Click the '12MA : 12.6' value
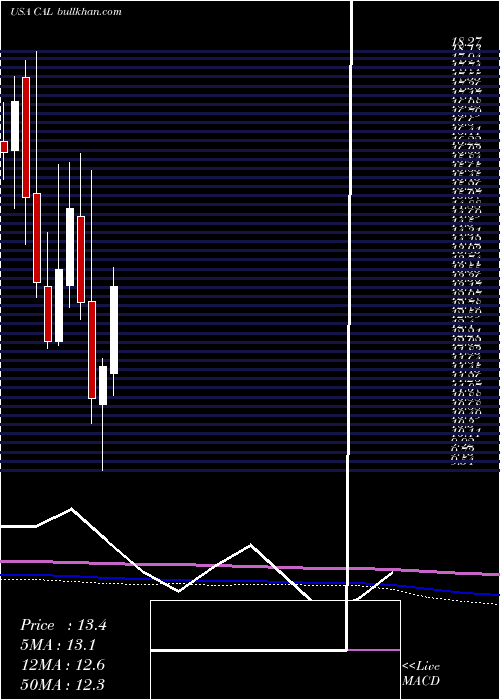 click(63, 665)
